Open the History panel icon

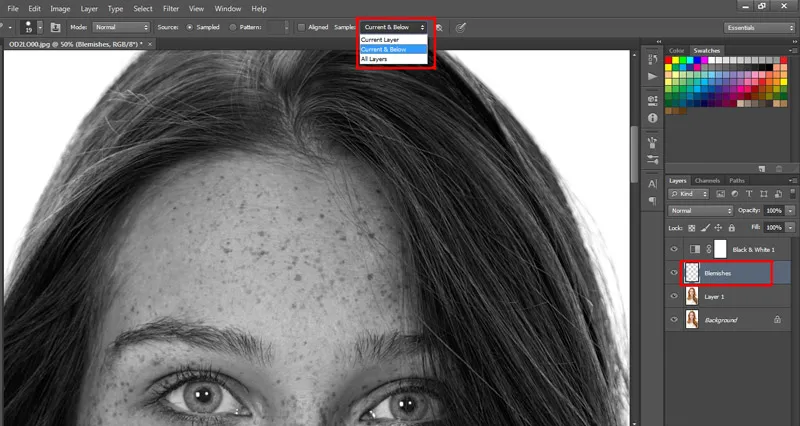(653, 59)
